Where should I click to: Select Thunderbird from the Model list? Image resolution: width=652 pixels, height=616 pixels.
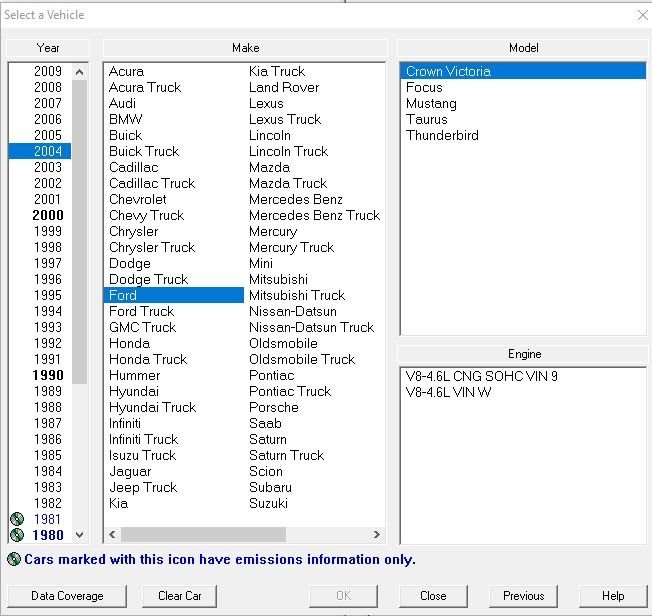(442, 135)
